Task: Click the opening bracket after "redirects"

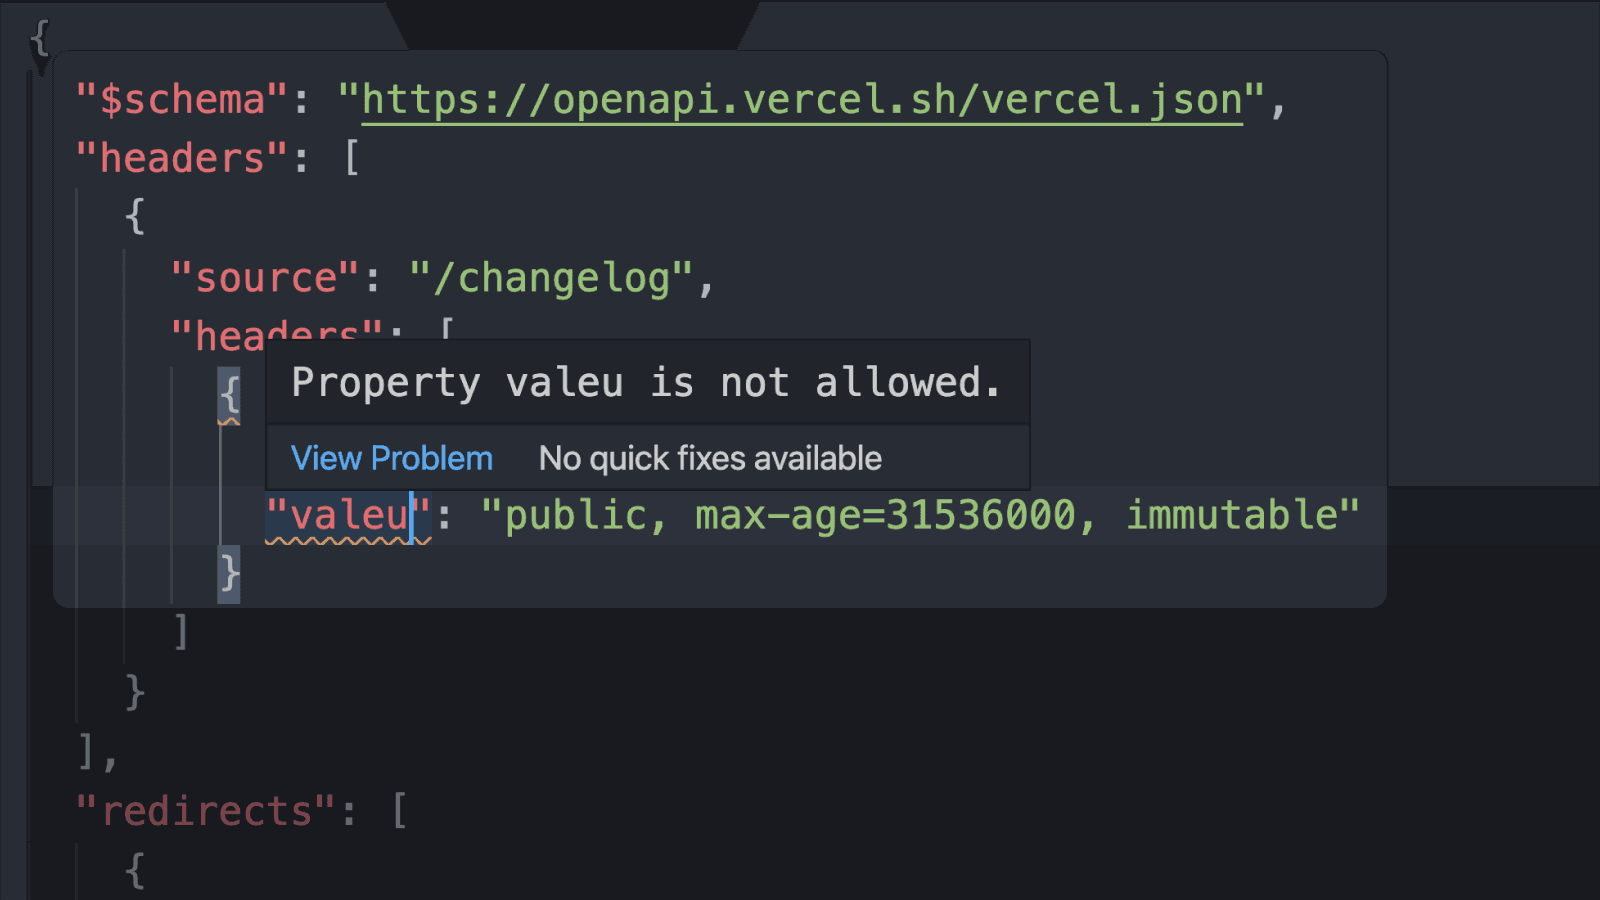Action: pyautogui.click(x=399, y=812)
